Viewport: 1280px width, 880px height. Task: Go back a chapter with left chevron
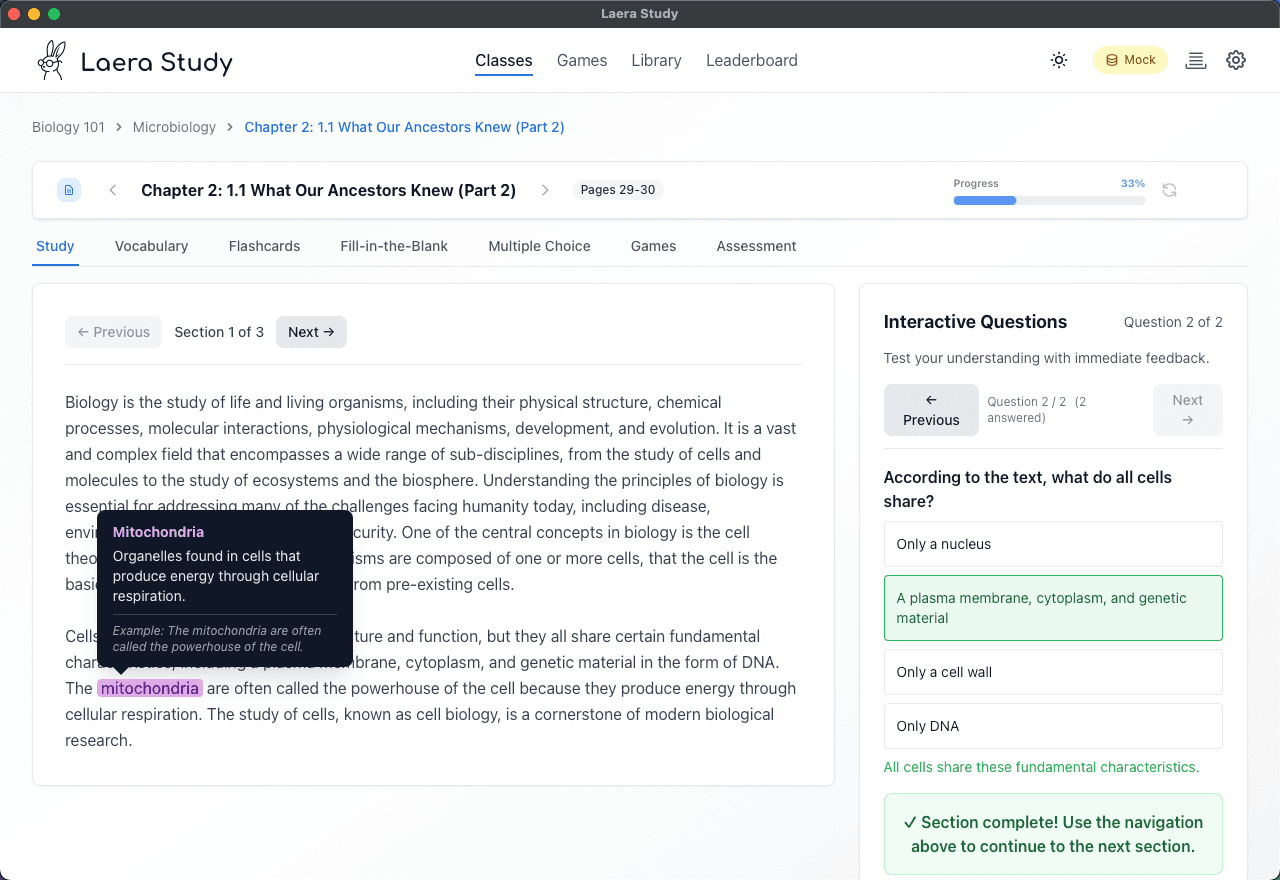[112, 189]
